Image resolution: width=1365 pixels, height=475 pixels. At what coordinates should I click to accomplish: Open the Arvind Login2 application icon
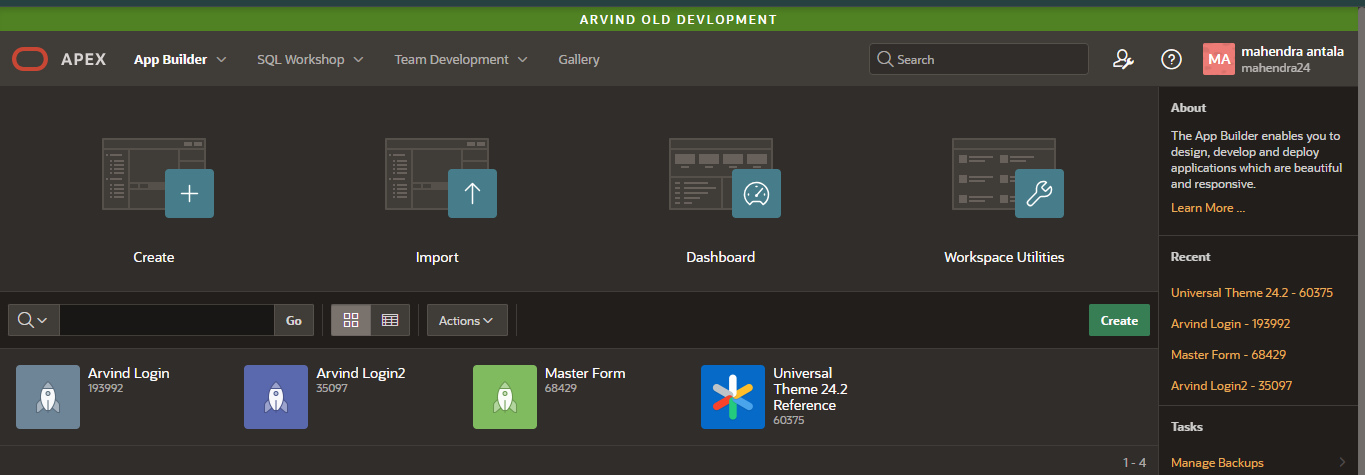click(276, 397)
